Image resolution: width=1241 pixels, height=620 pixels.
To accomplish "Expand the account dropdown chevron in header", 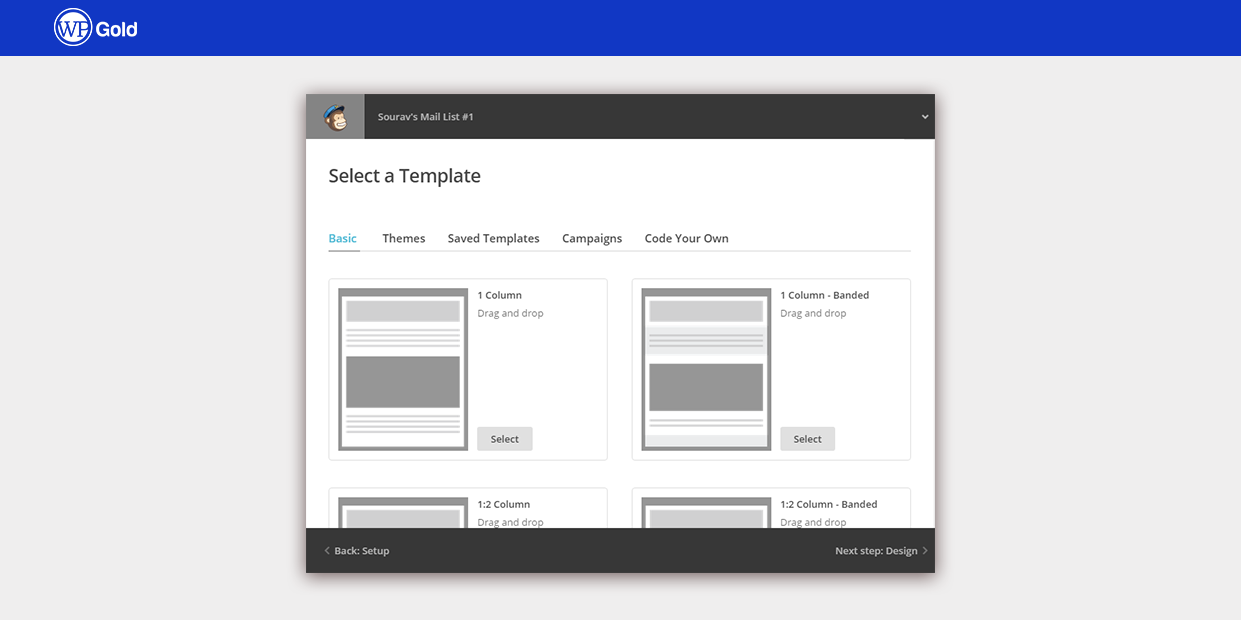I will pyautogui.click(x=924, y=117).
